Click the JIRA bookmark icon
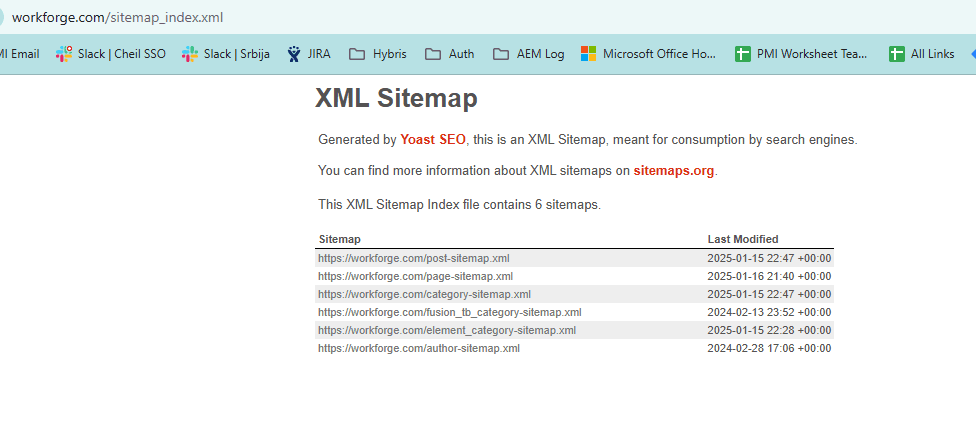Screen dimensions: 976x433 coord(294,54)
